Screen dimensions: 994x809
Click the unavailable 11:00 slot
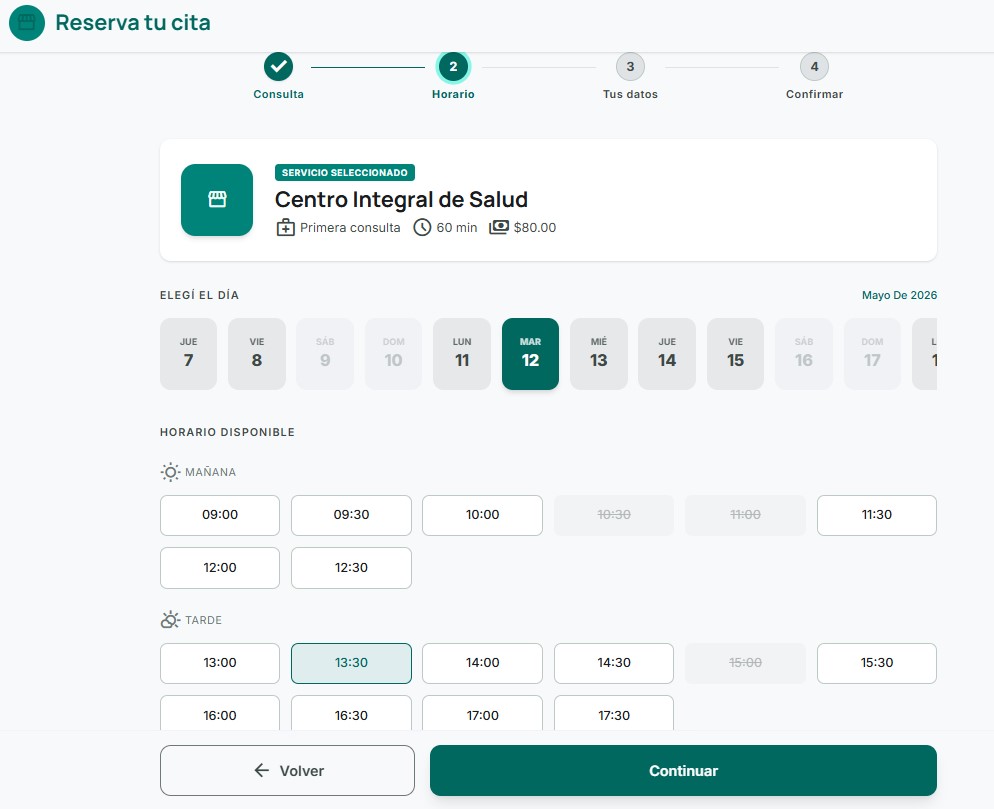tap(746, 515)
